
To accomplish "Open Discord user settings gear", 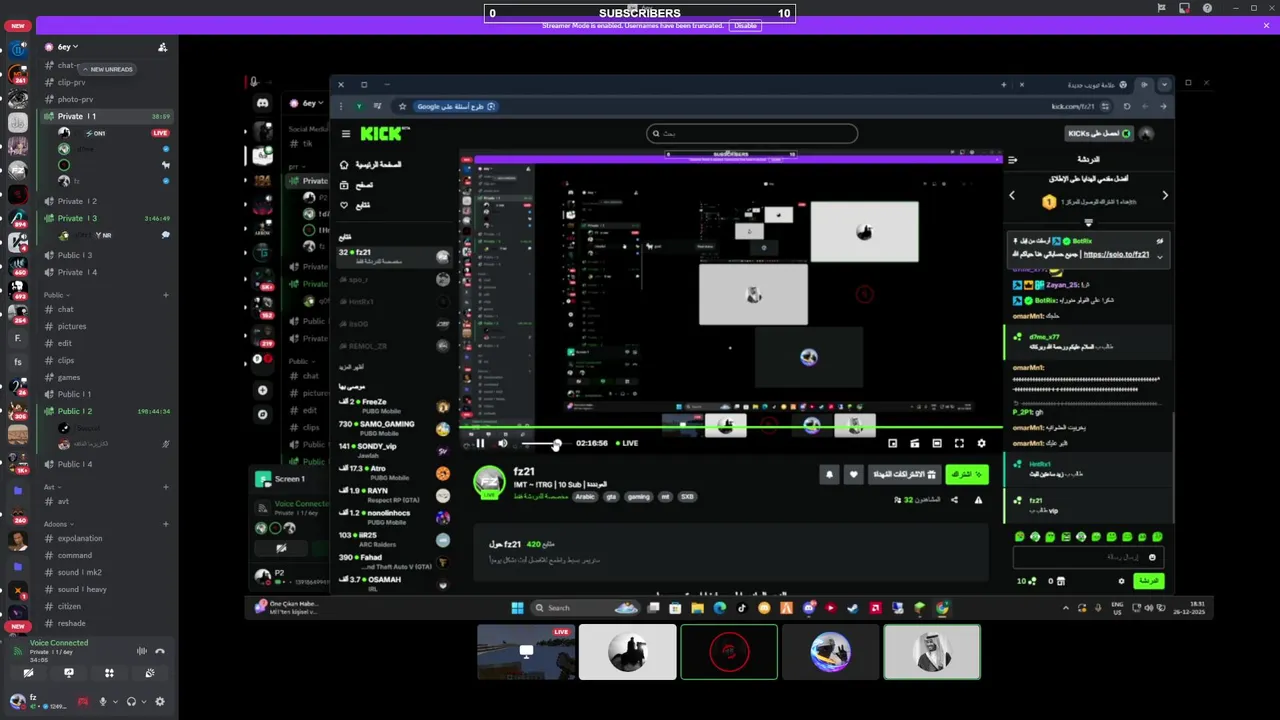I will coord(159,702).
